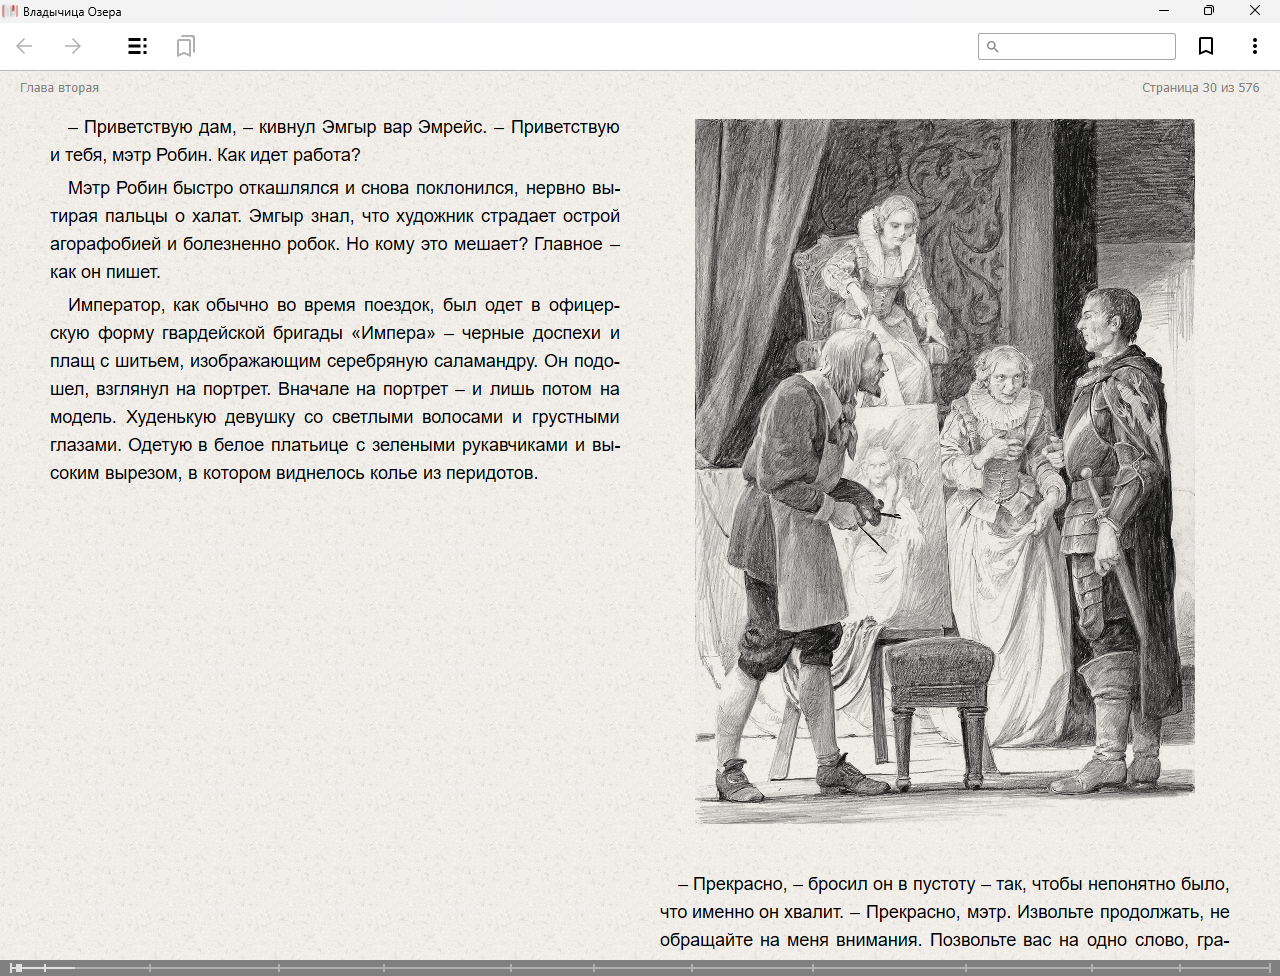Go forward using the right arrow
This screenshot has width=1280, height=976.
(x=73, y=46)
